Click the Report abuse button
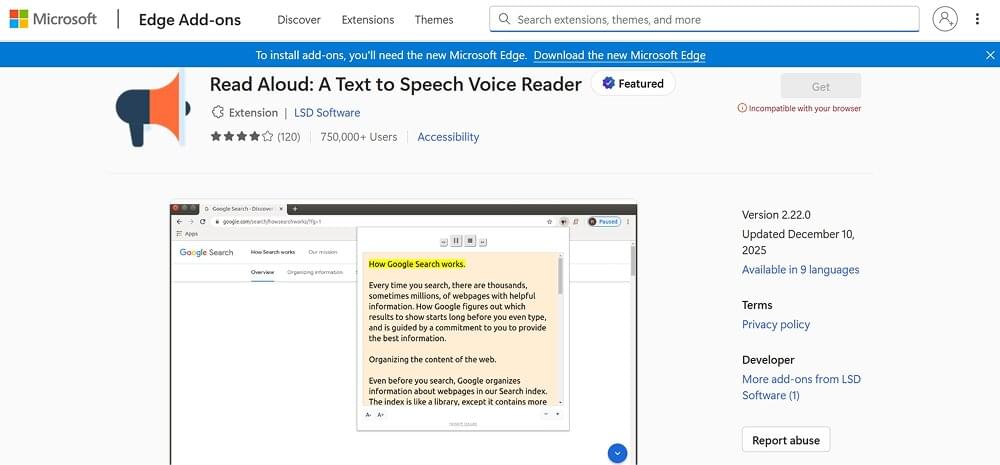 click(x=786, y=440)
